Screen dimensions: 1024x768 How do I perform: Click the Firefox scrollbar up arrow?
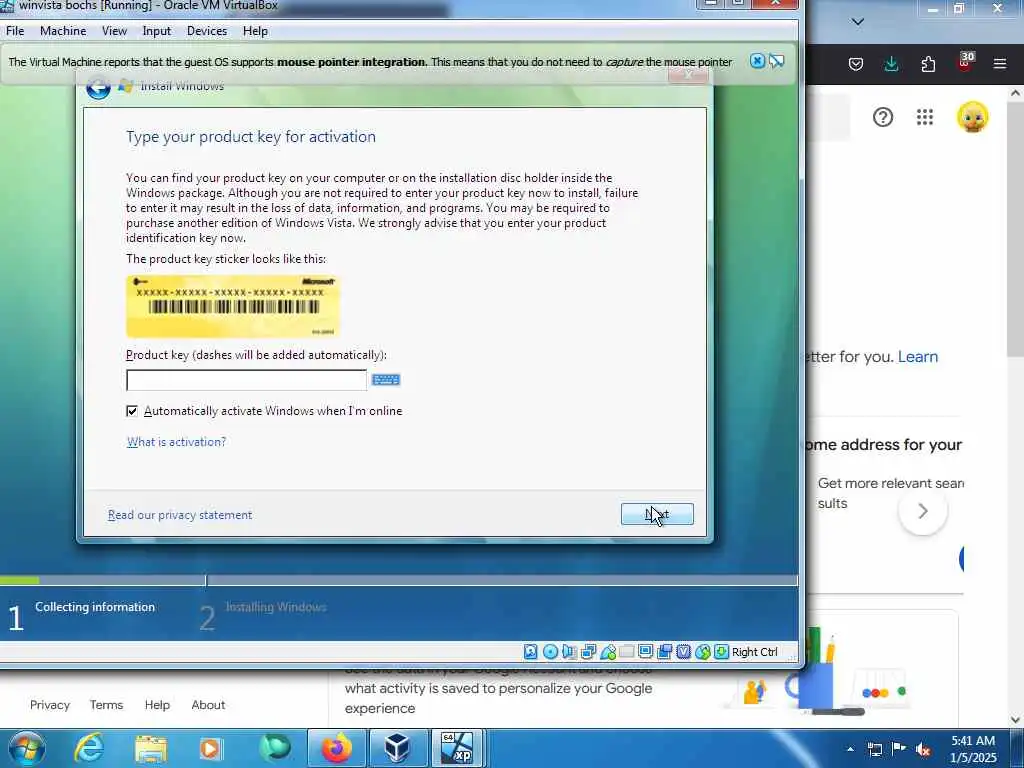[x=1015, y=93]
